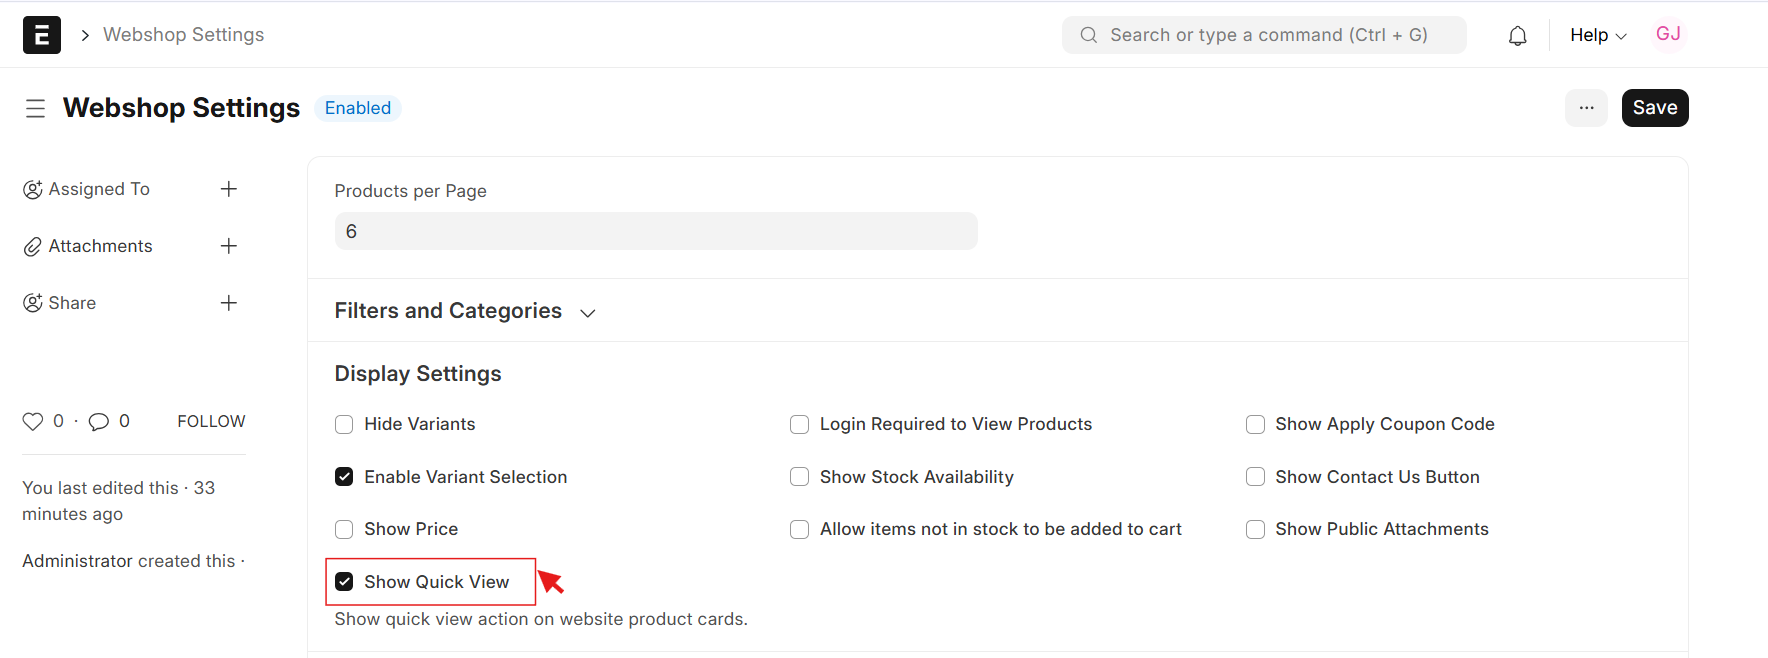
Task: Click Webshop Settings breadcrumb link
Action: [x=184, y=35]
